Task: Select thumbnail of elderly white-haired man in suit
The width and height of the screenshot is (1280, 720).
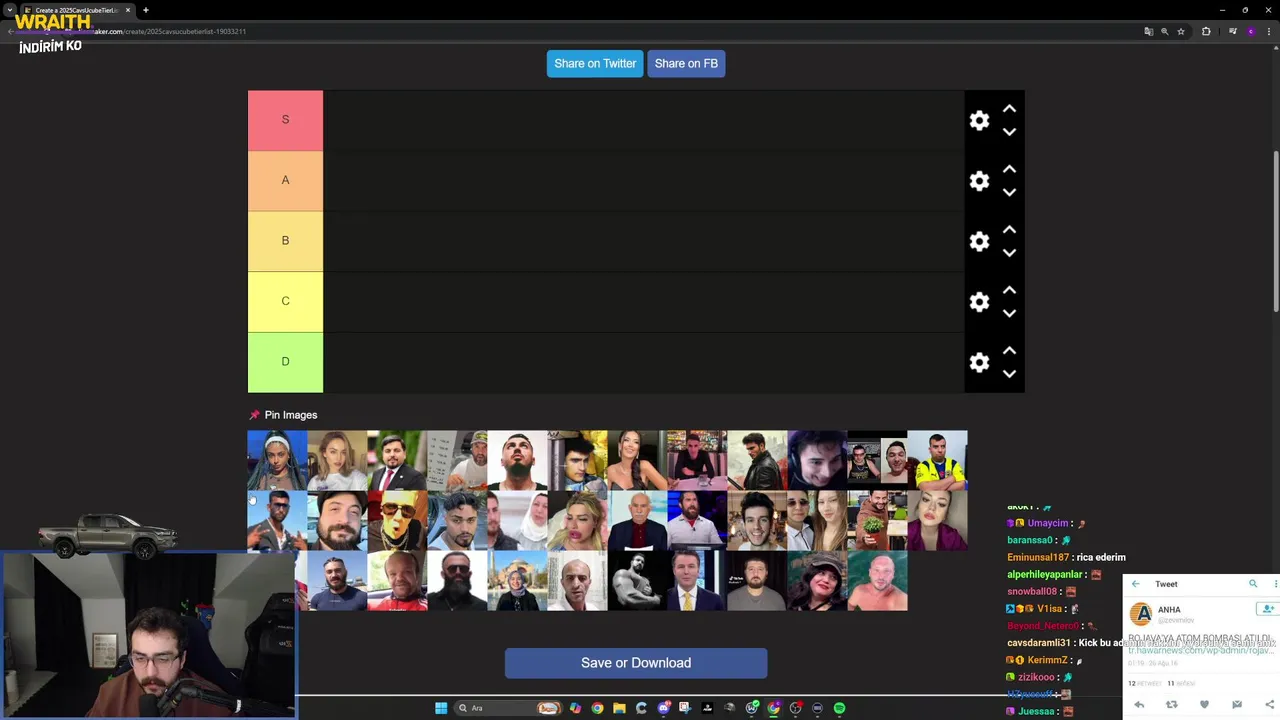Action: pos(637,520)
